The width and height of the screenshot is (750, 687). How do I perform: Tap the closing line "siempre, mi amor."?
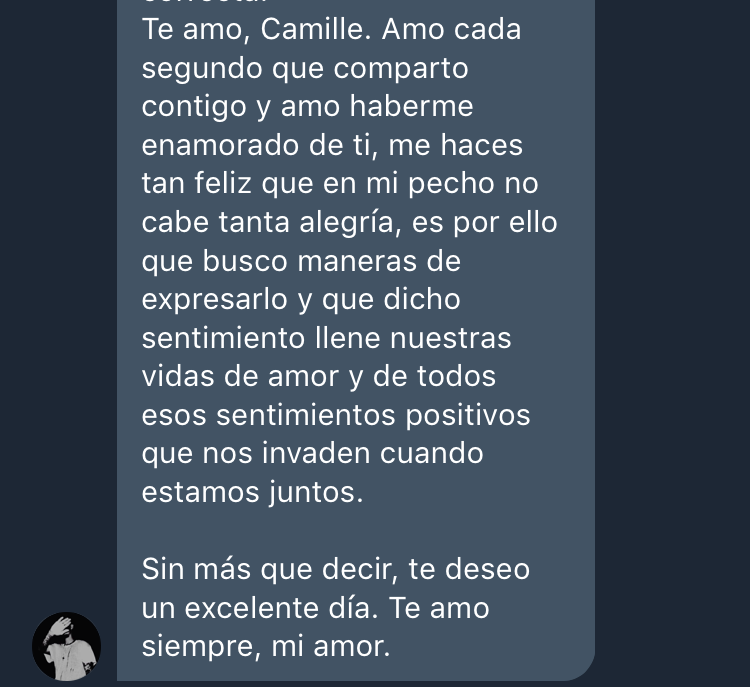(x=266, y=647)
